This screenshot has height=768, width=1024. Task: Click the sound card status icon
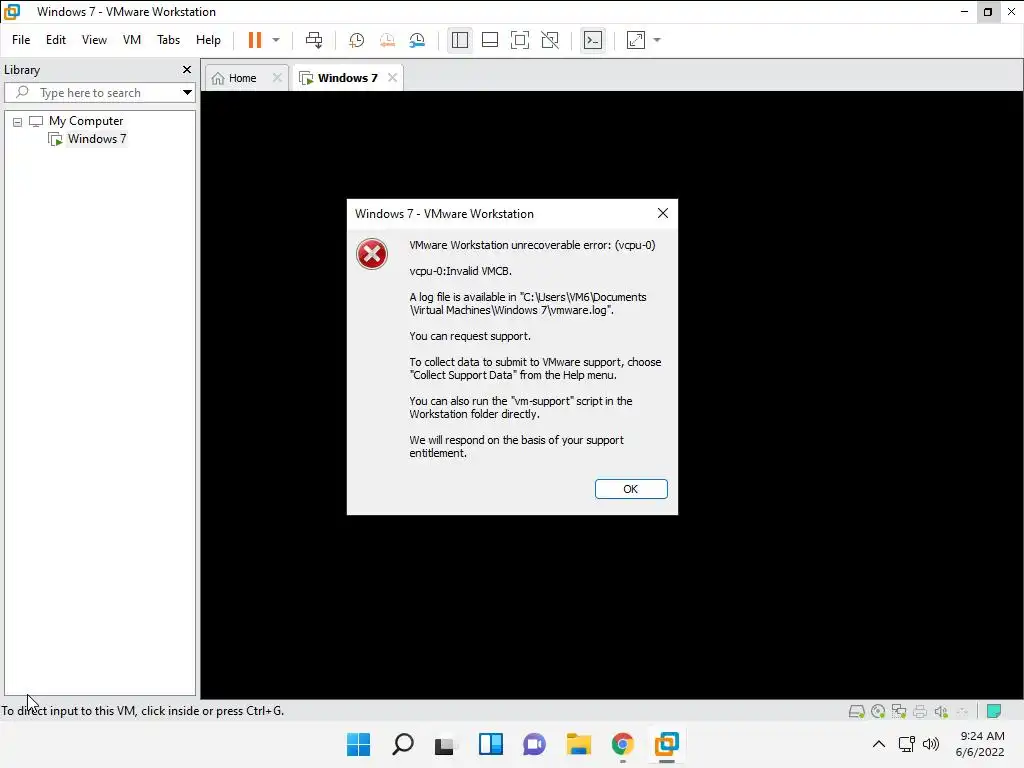[x=941, y=711]
